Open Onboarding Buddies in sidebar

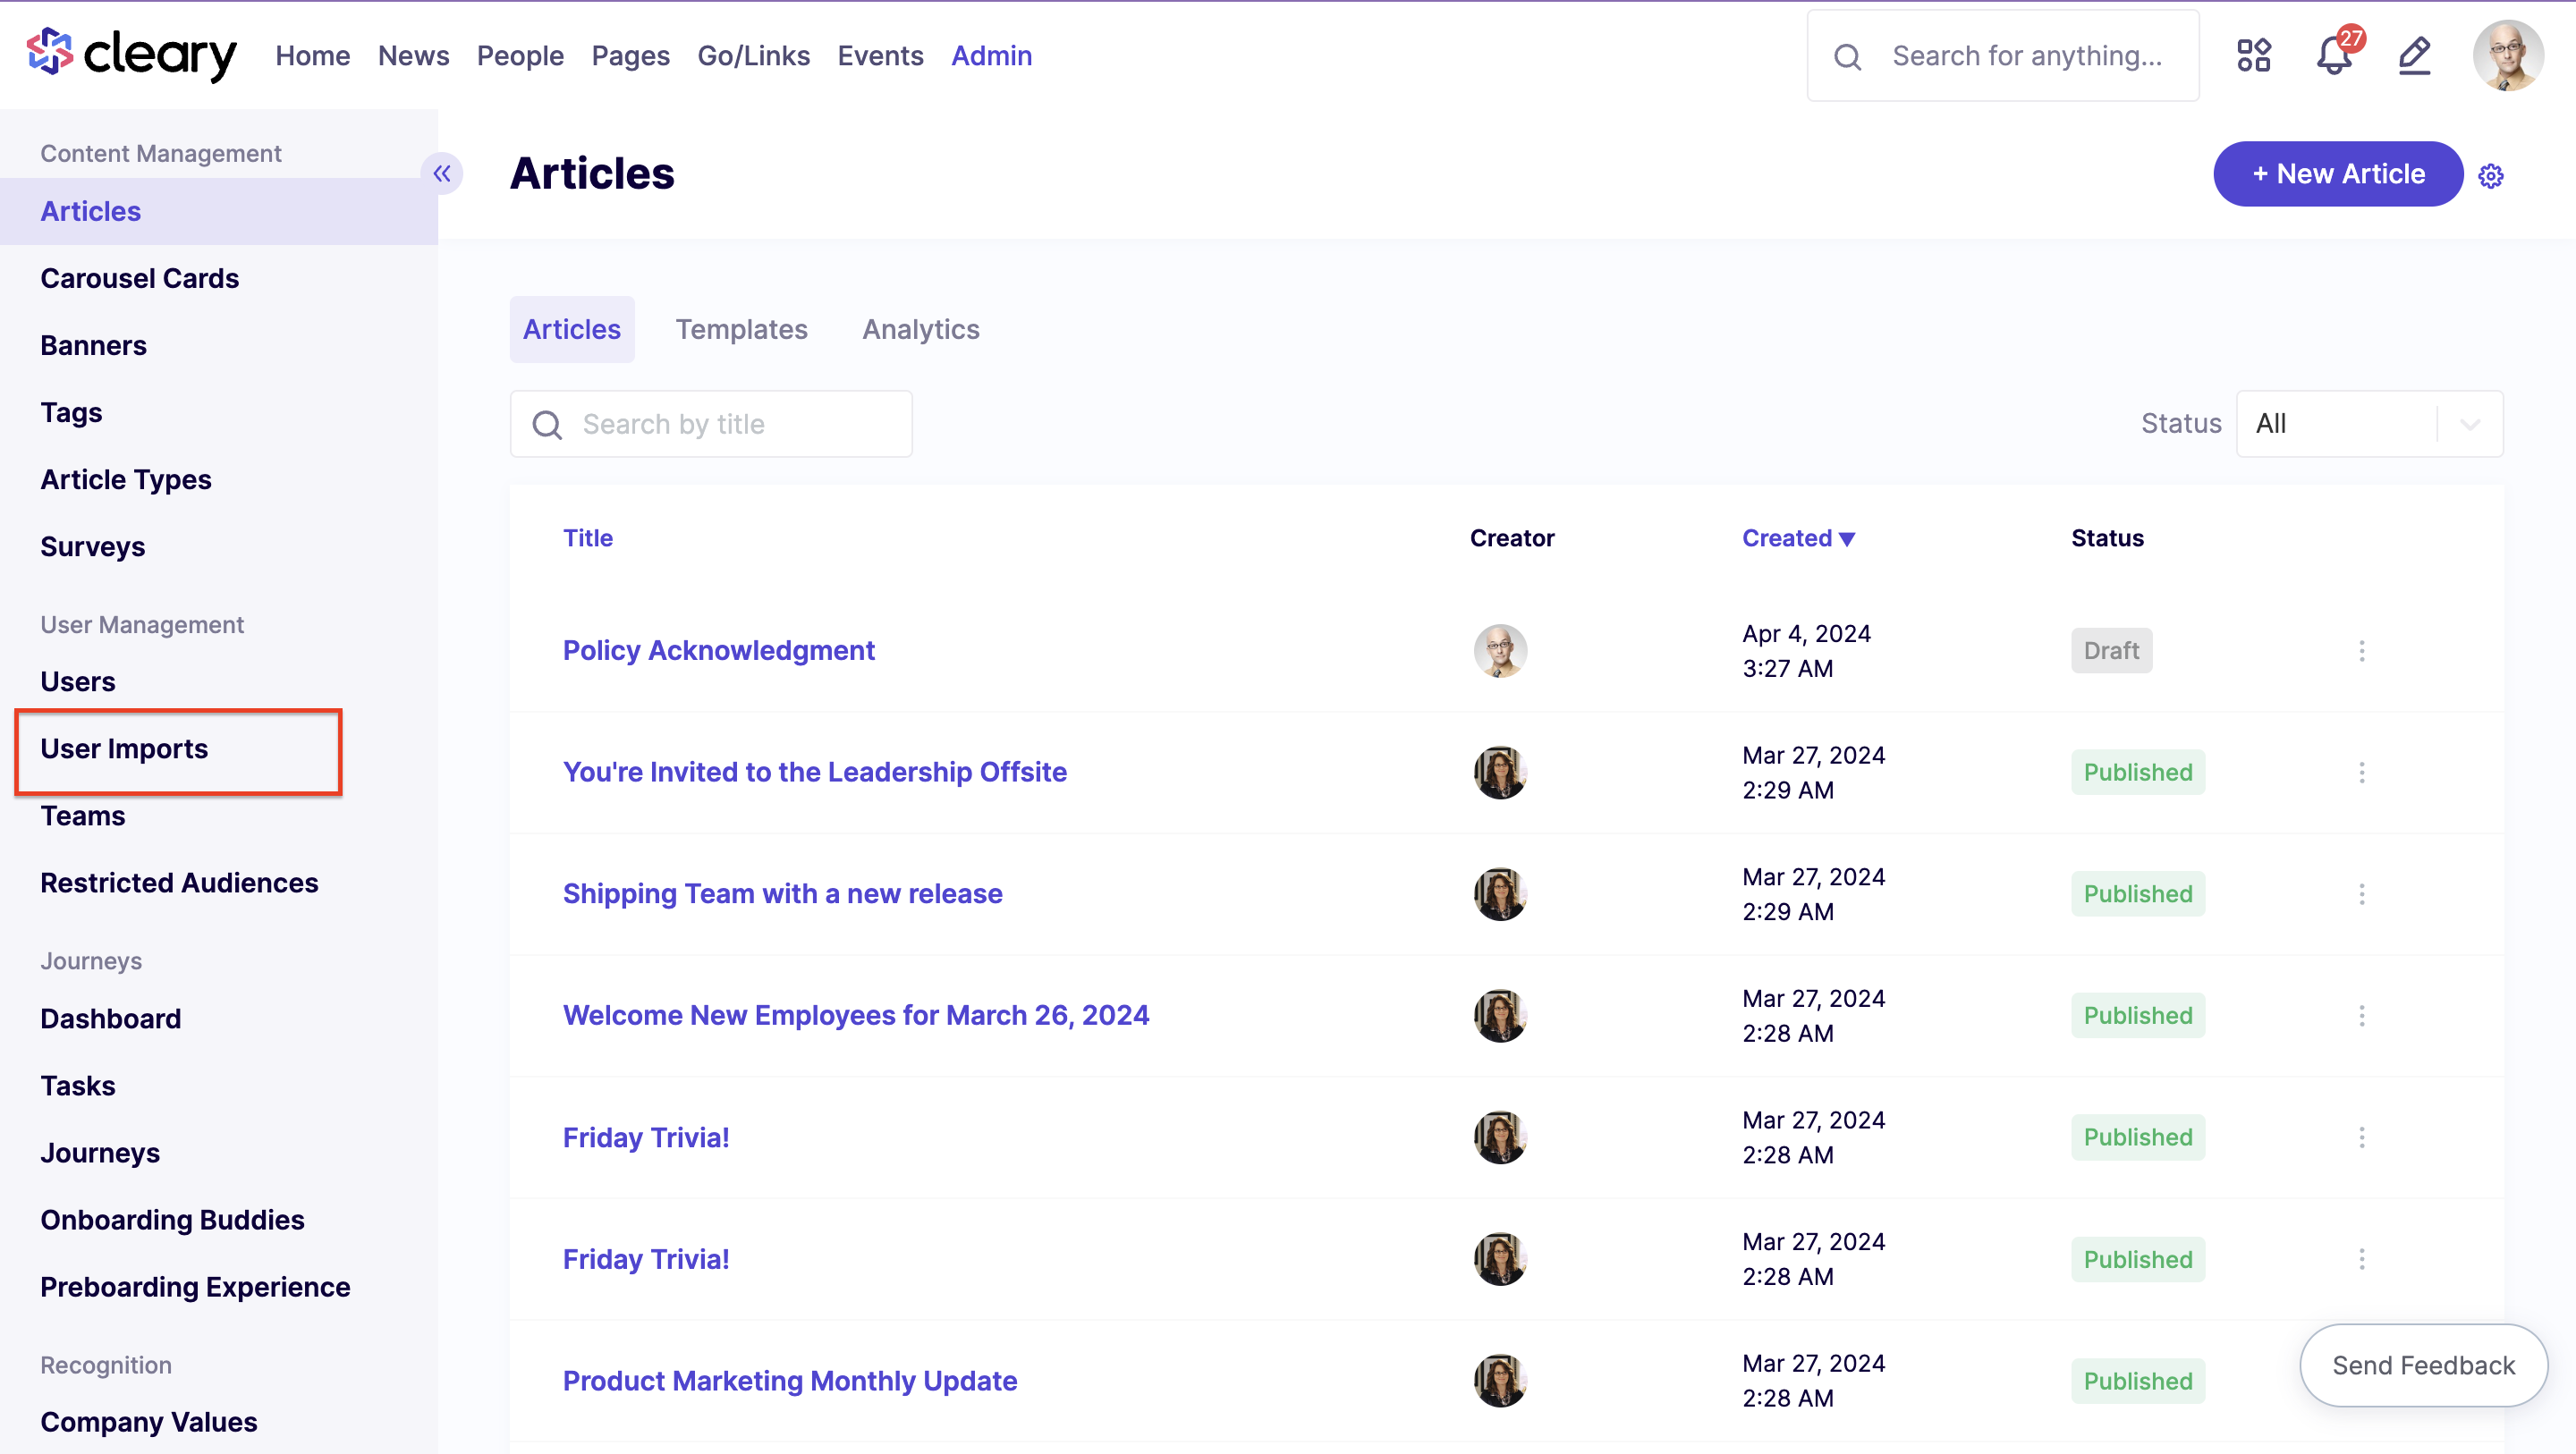[x=172, y=1219]
